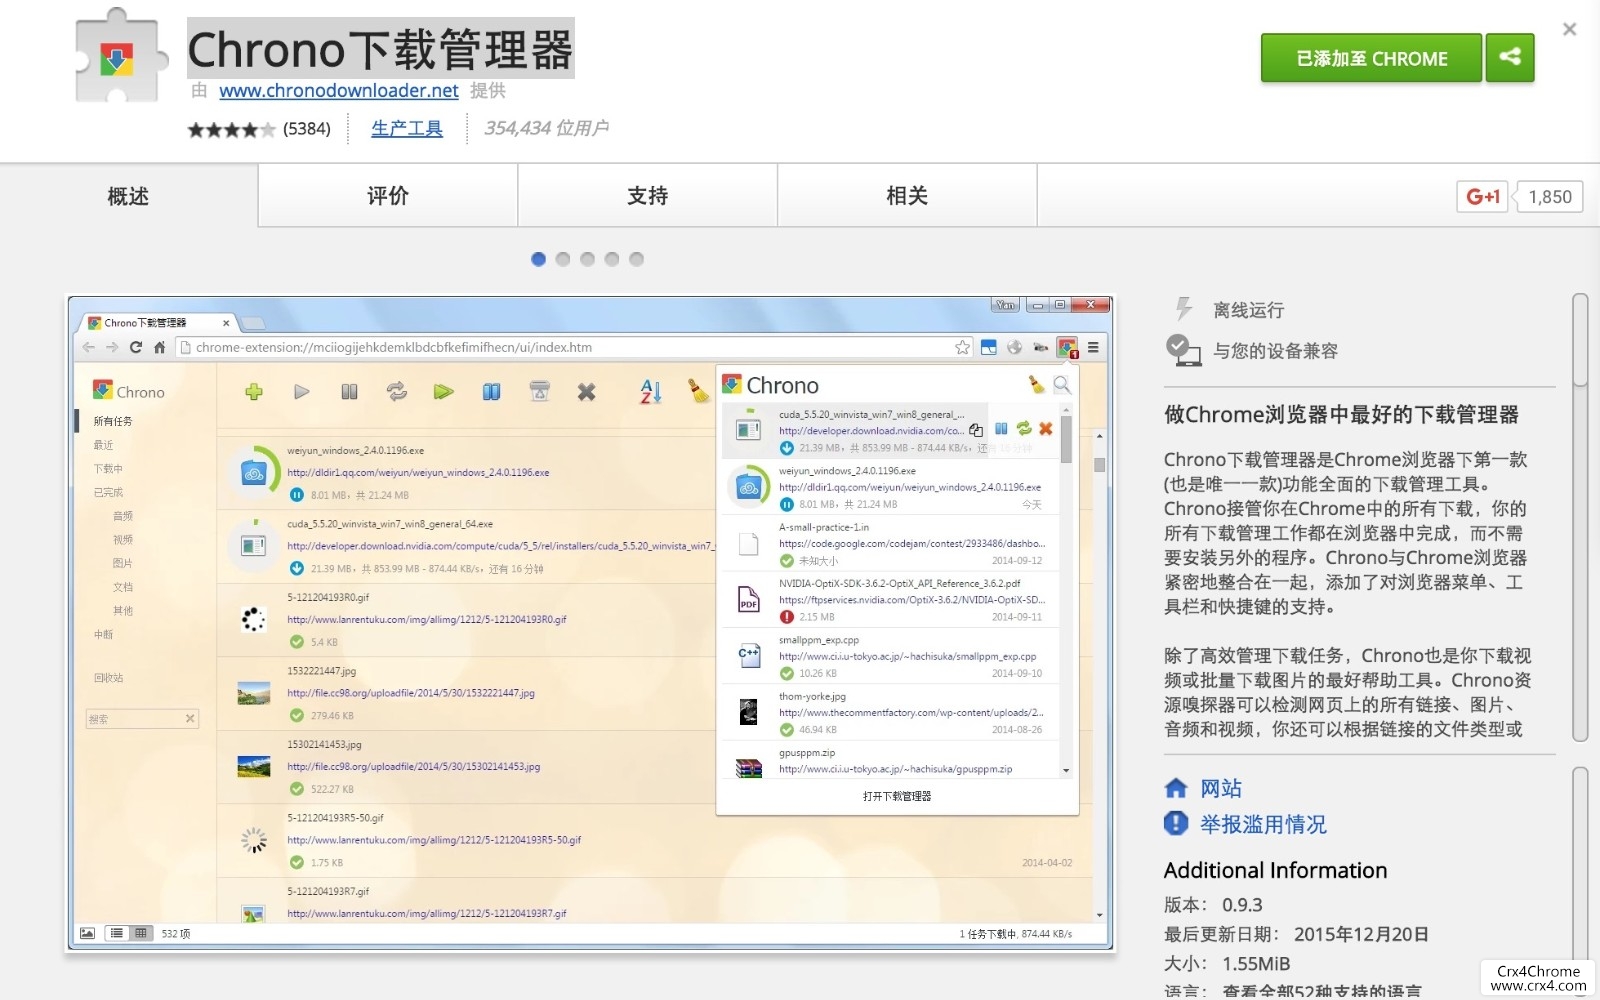Click the 已添加至 CHROME button
Image resolution: width=1600 pixels, height=1000 pixels.
tap(1371, 58)
